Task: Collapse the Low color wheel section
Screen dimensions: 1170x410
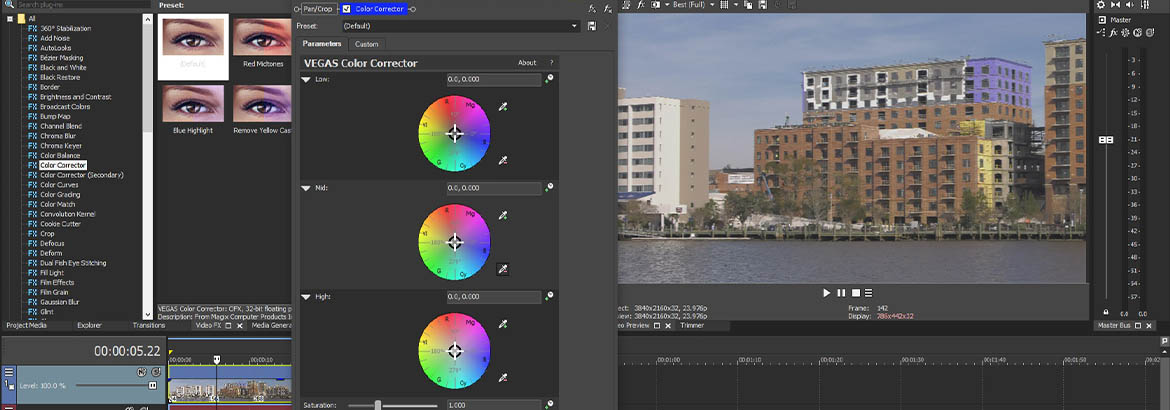Action: (306, 79)
